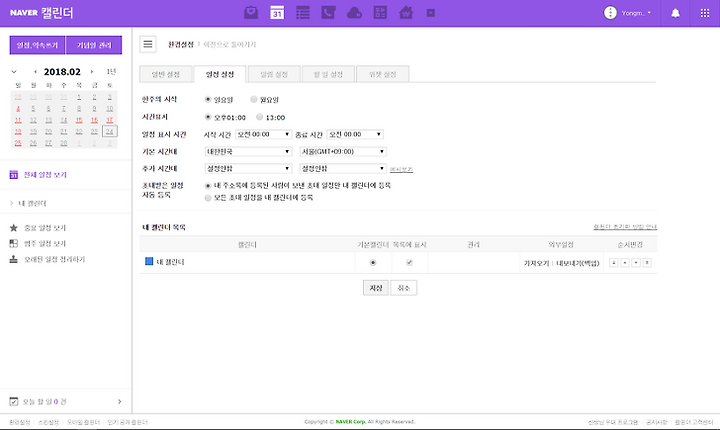The width and height of the screenshot is (720, 430).
Task: Switch to the 일반 설정 tab
Action: 166,74
